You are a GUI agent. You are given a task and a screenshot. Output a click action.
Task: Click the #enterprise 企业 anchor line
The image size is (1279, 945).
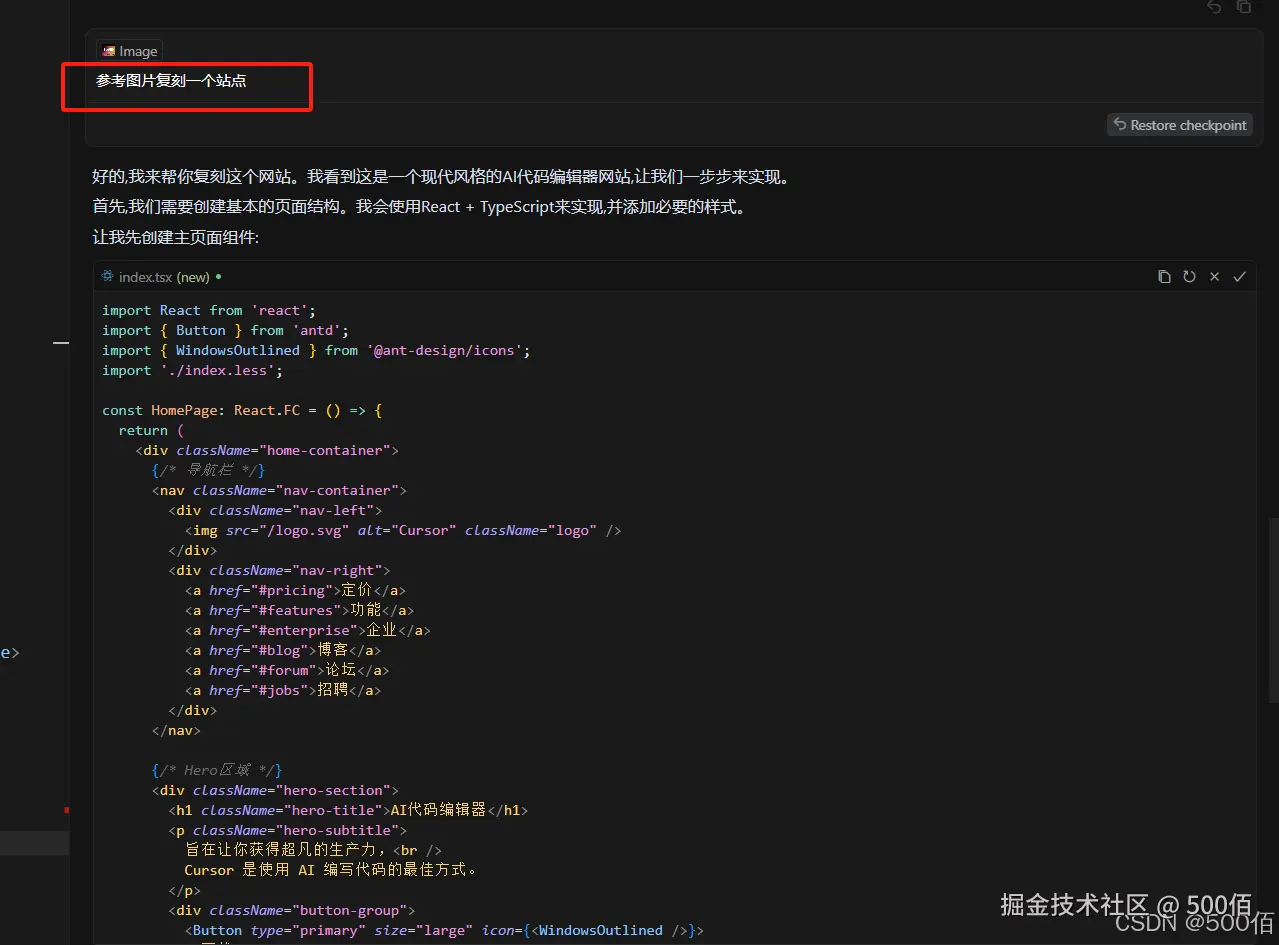[307, 630]
